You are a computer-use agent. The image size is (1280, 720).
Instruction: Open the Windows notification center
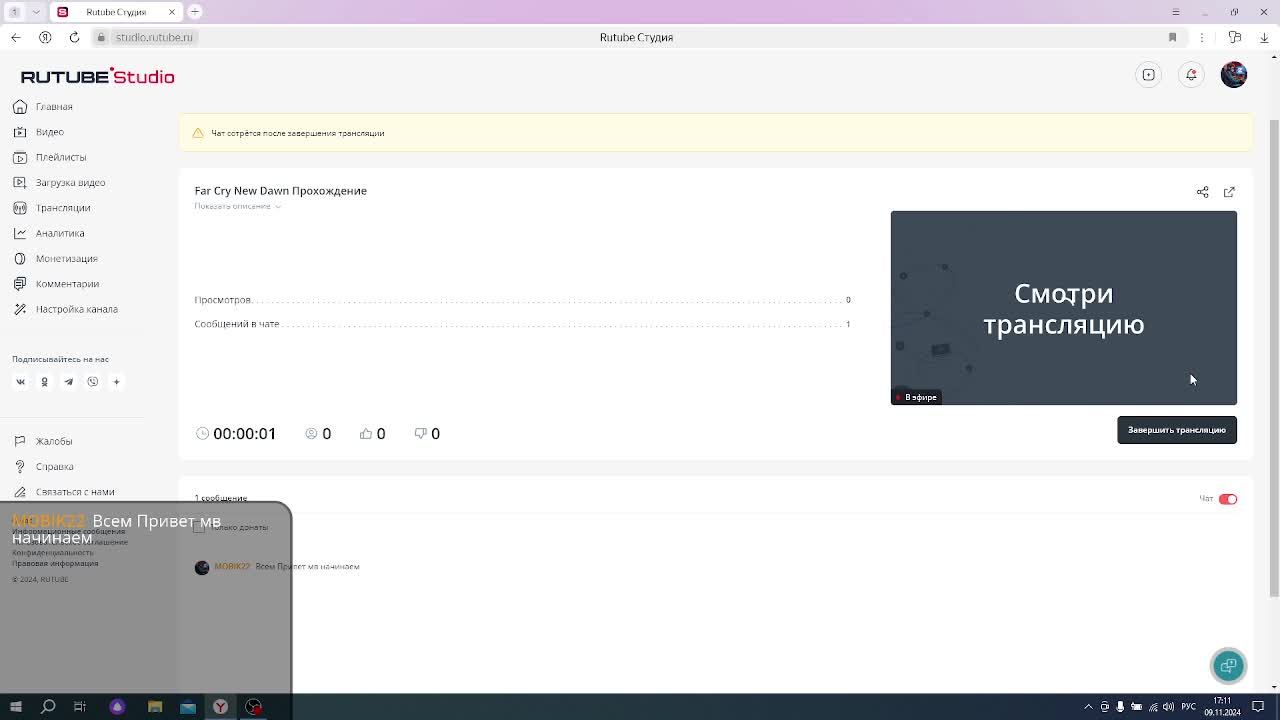pos(1258,707)
